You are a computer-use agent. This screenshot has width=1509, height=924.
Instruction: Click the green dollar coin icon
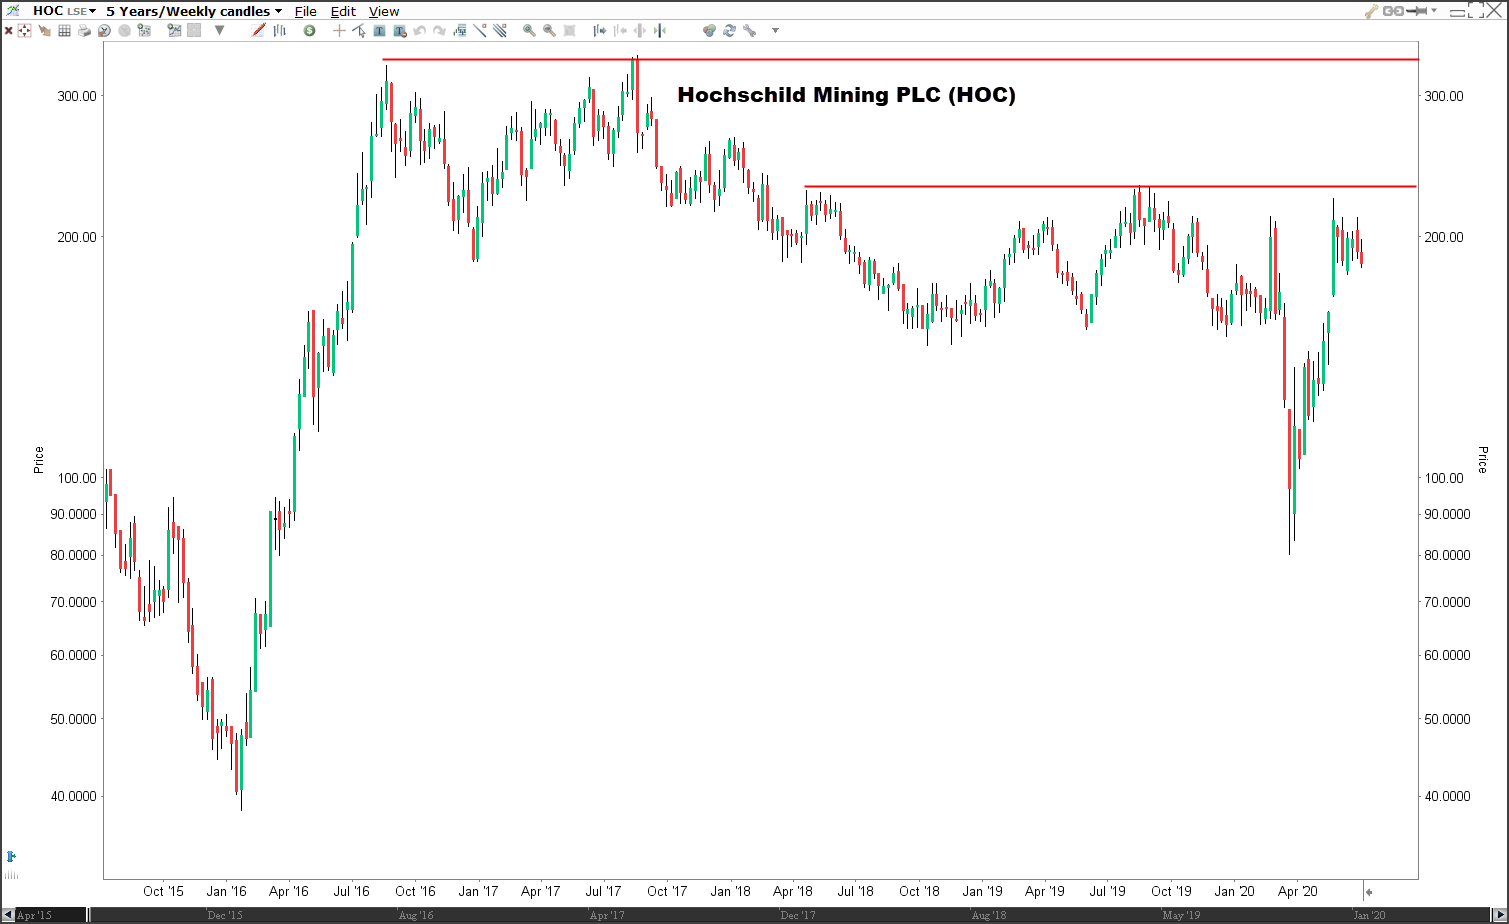[x=309, y=31]
